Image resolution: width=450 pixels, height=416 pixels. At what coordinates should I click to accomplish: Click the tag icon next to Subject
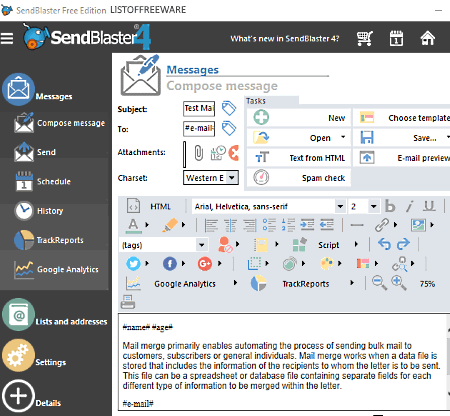[229, 108]
